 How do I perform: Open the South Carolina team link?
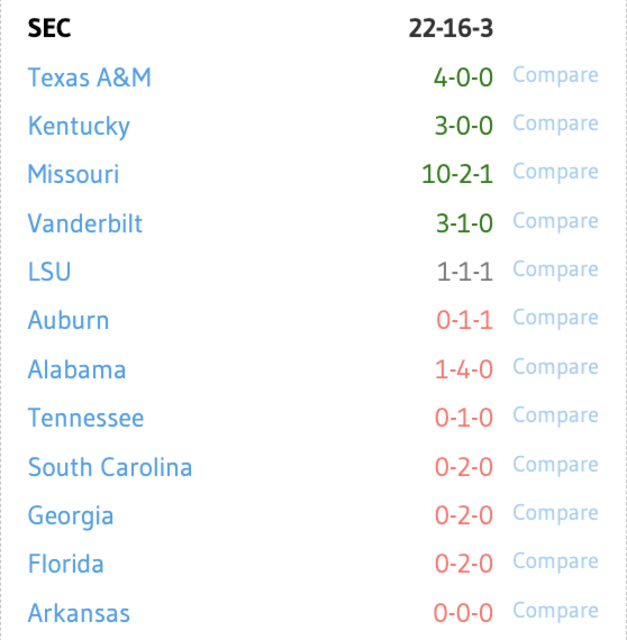(110, 467)
